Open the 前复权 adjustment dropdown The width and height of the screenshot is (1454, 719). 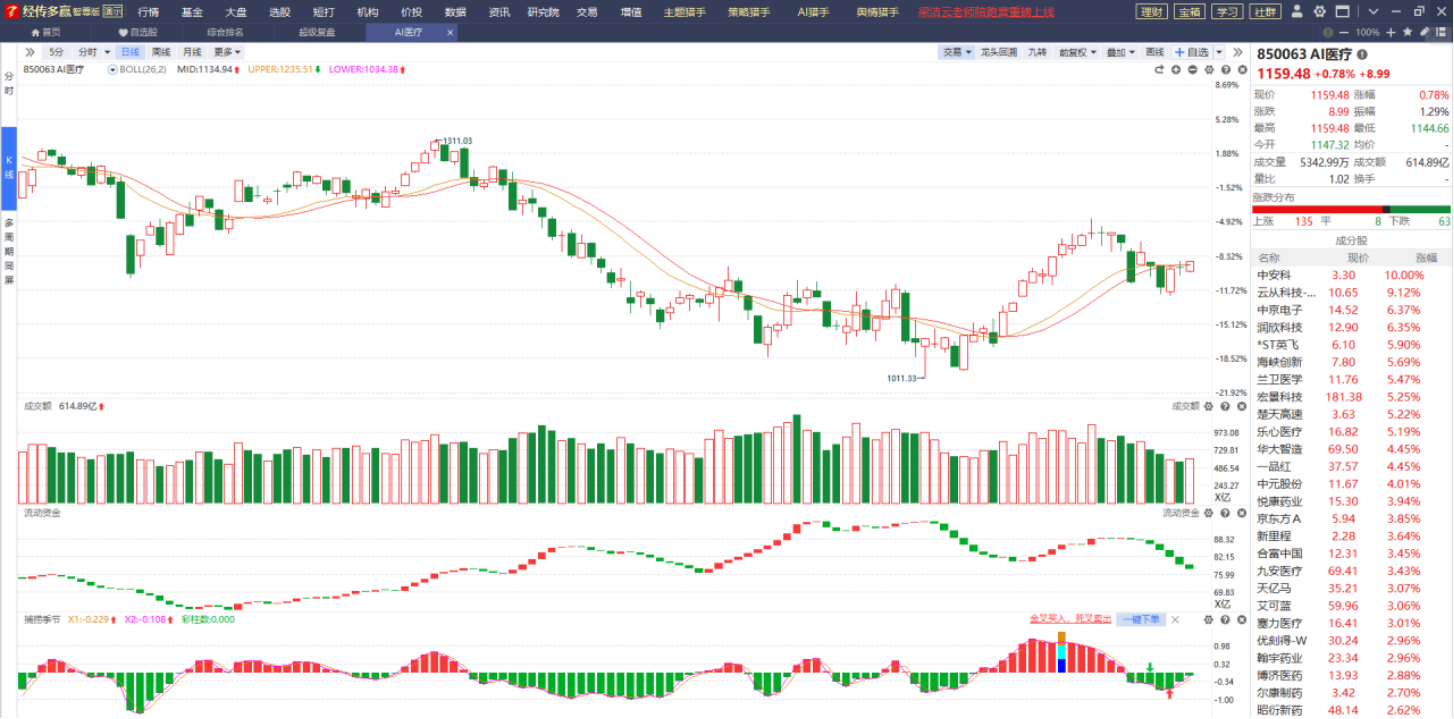click(1078, 52)
